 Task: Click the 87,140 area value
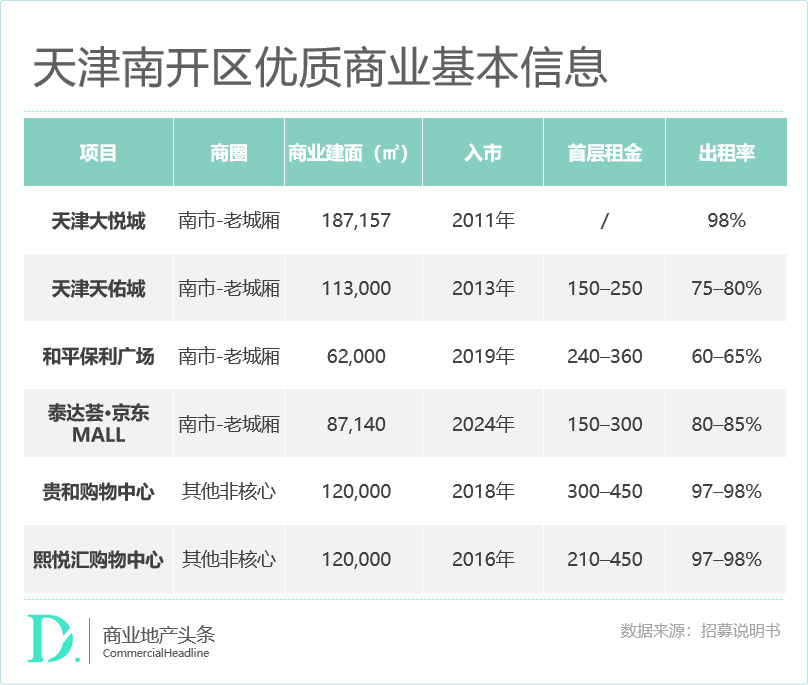pyautogui.click(x=356, y=424)
